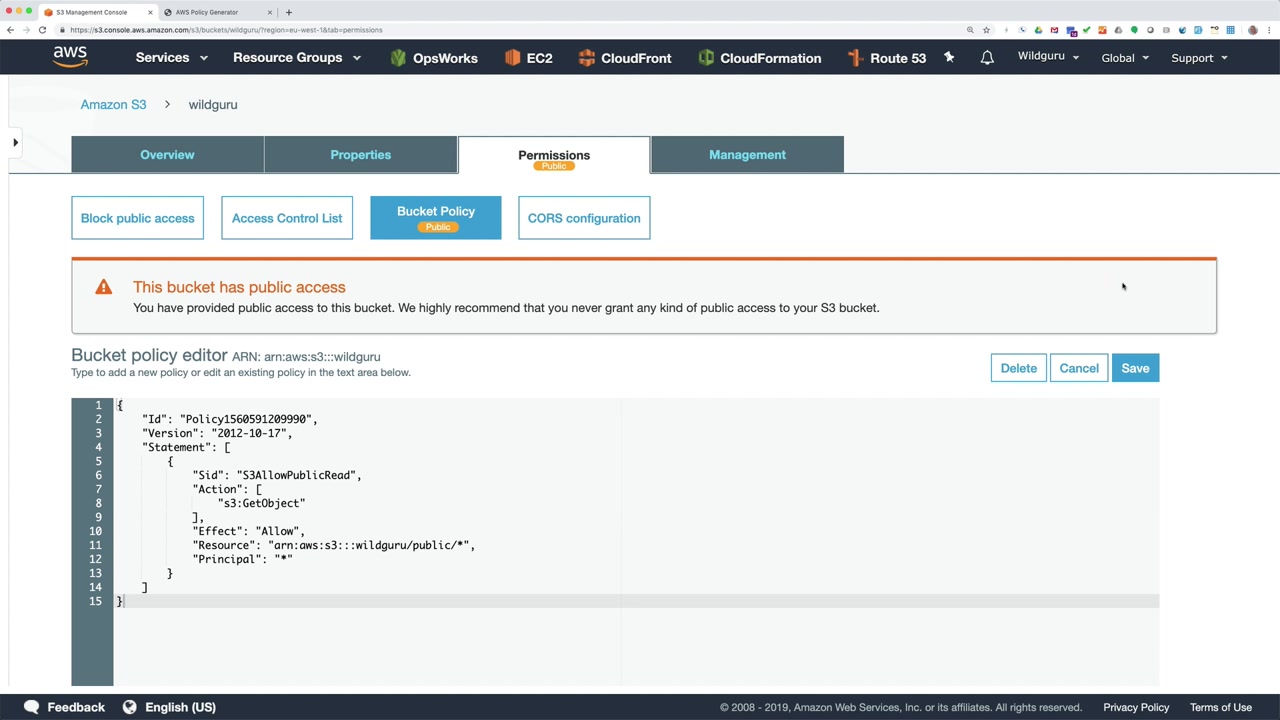The width and height of the screenshot is (1280, 720).
Task: Open the Access Control List section
Action: (287, 218)
